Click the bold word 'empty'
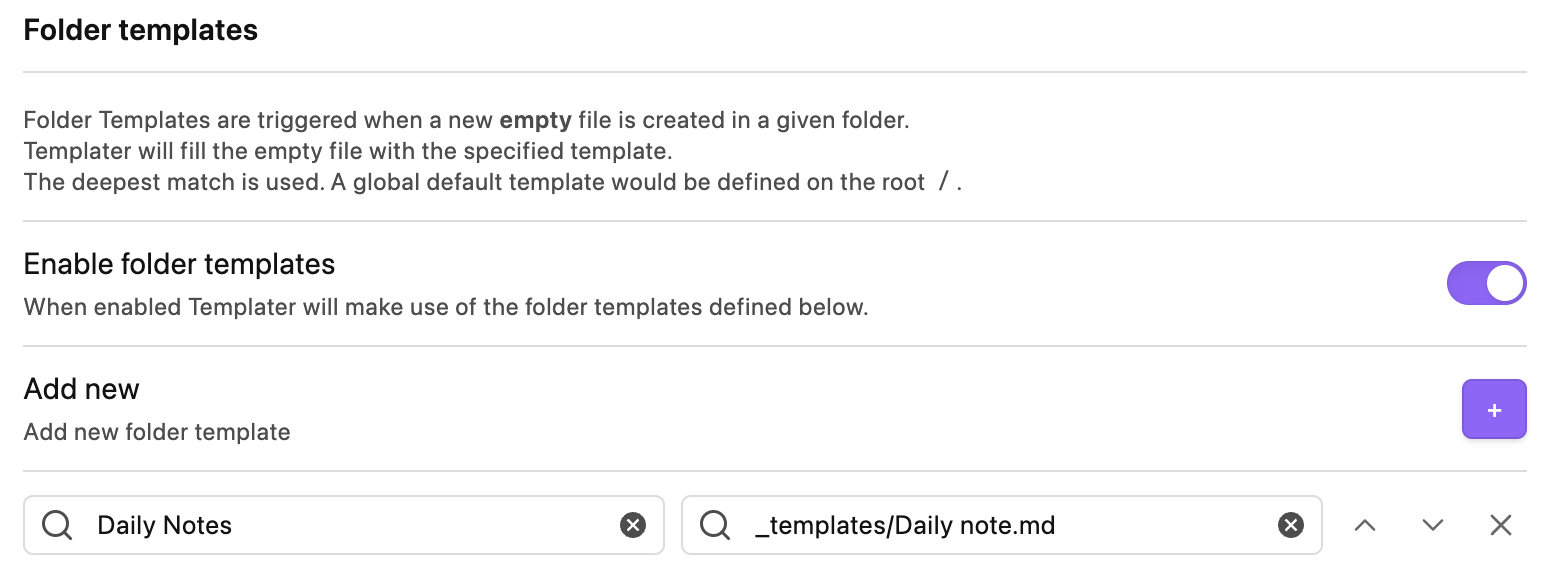 click(535, 121)
